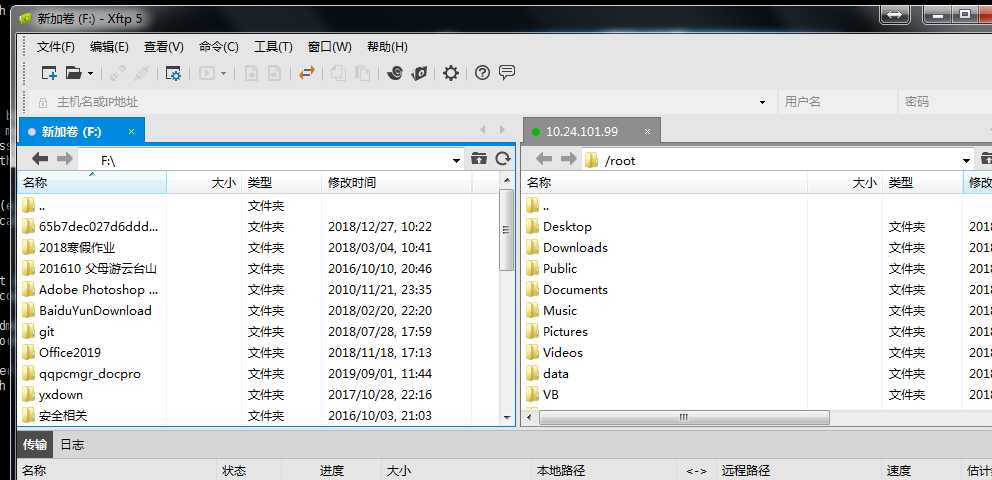992x480 pixels.
Task: Open the 文件(F) menu
Action: 56,47
